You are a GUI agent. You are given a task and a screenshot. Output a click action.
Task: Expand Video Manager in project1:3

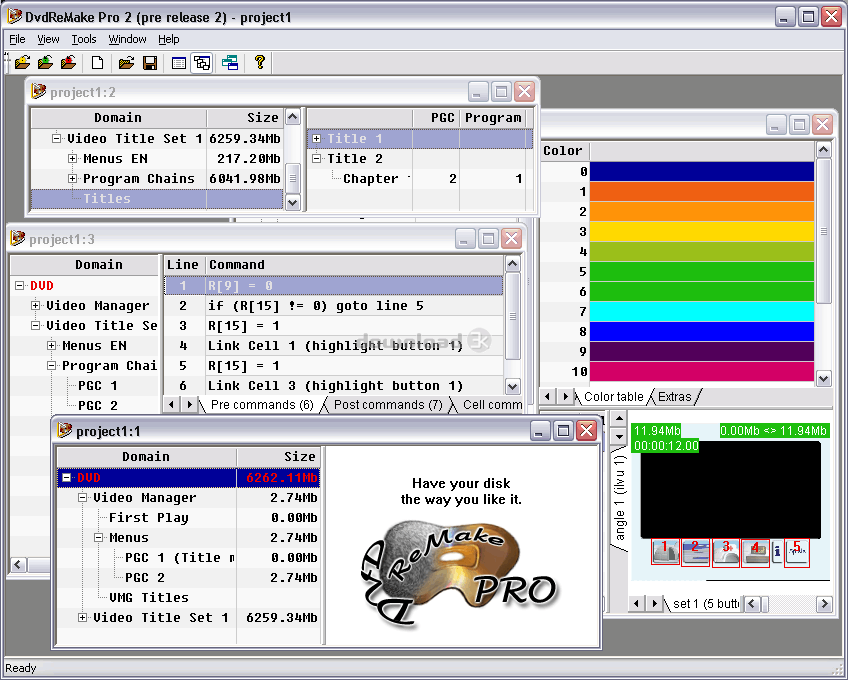point(36,306)
